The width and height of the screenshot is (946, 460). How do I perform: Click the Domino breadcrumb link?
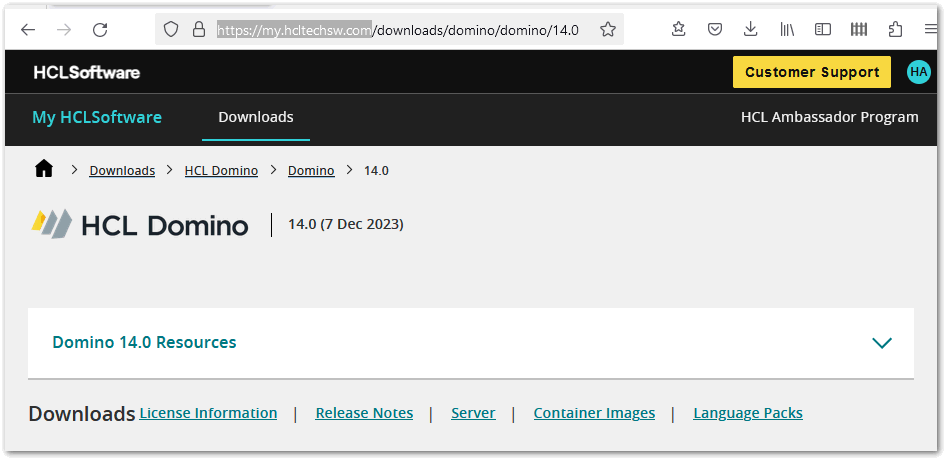311,171
